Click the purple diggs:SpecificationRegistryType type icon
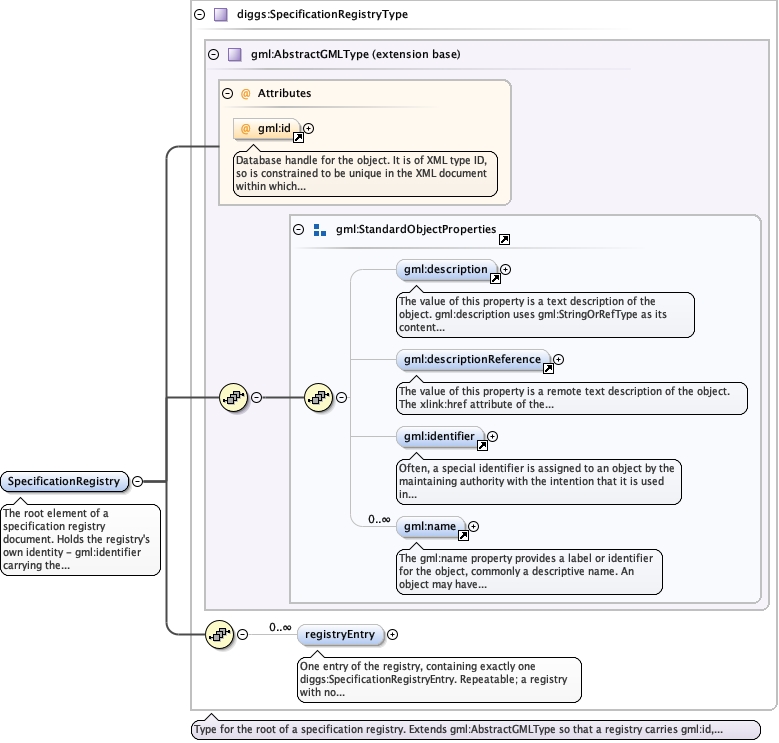 221,14
